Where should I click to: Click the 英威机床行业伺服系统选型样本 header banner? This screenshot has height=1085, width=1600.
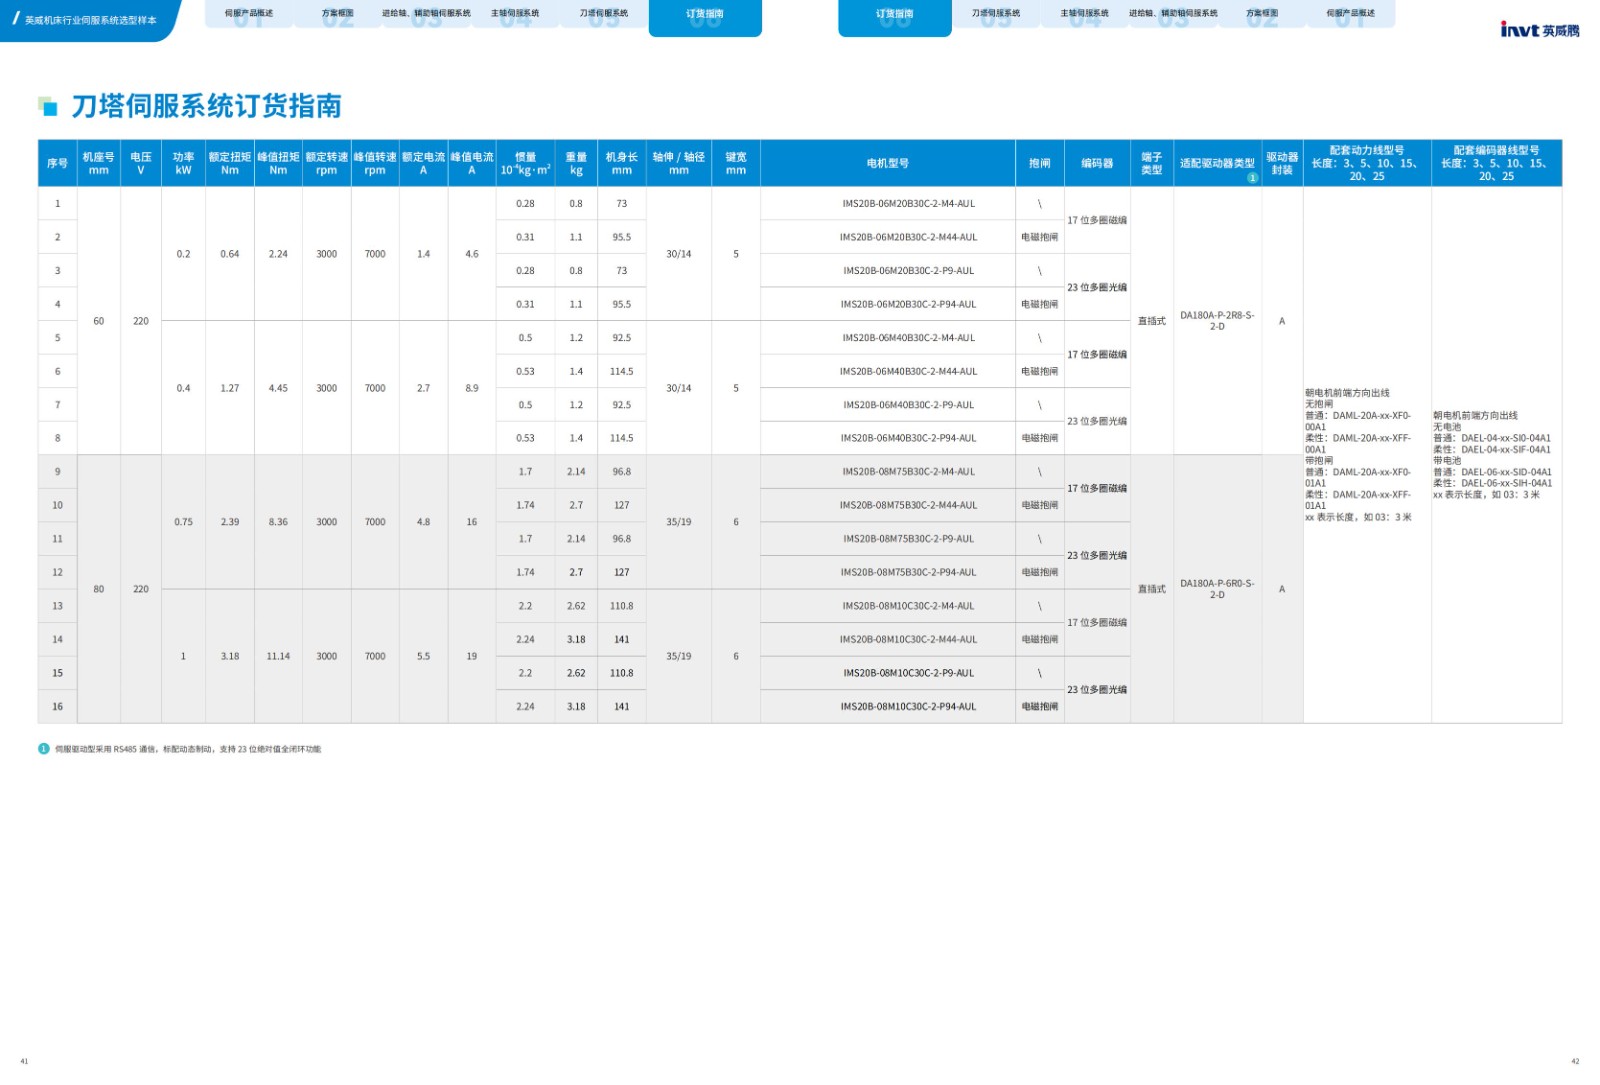point(90,20)
